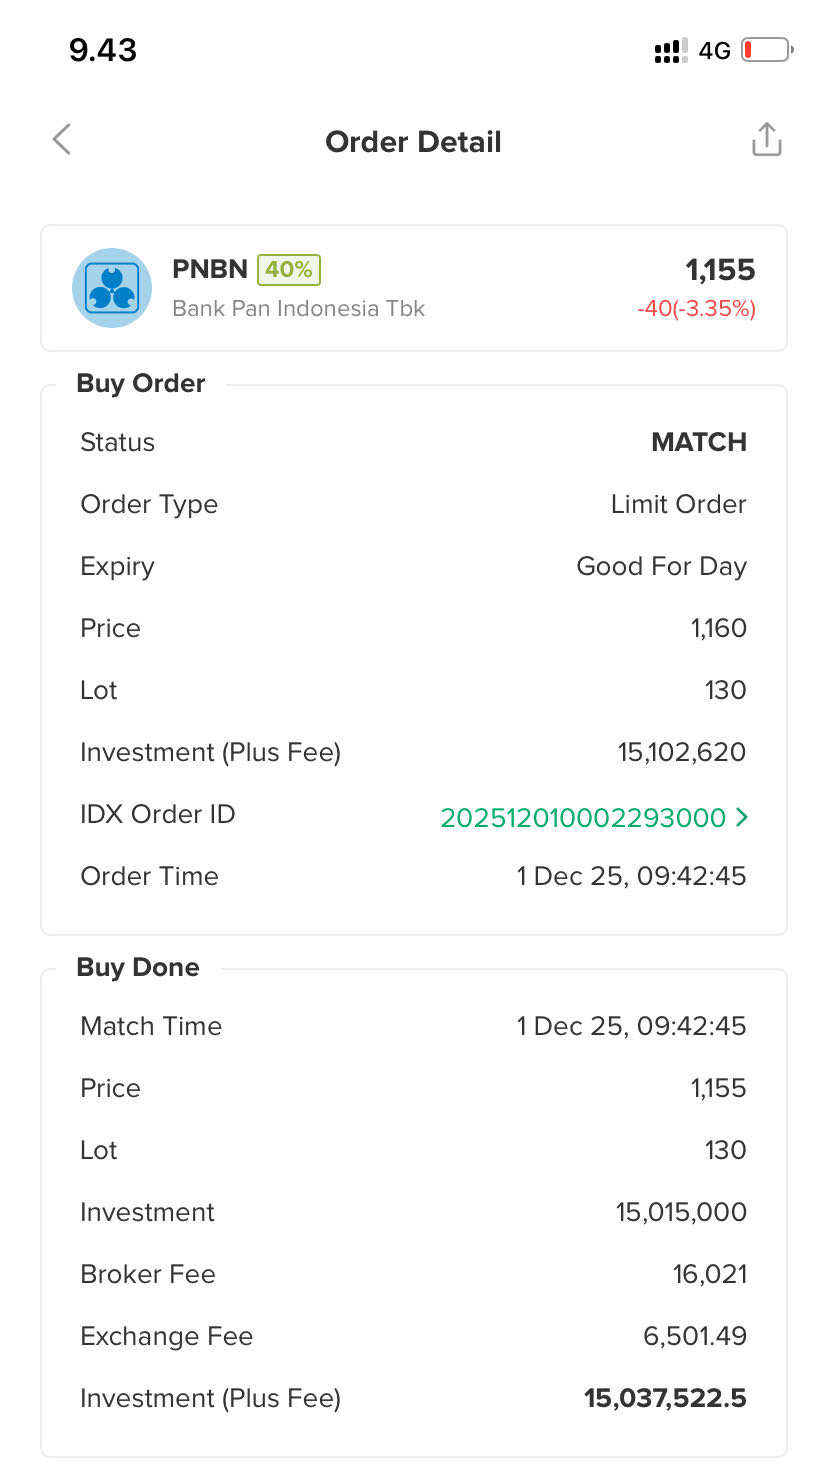Expand IDX Order ID with green chevron
Screen dimensions: 828x1475
click(x=741, y=817)
